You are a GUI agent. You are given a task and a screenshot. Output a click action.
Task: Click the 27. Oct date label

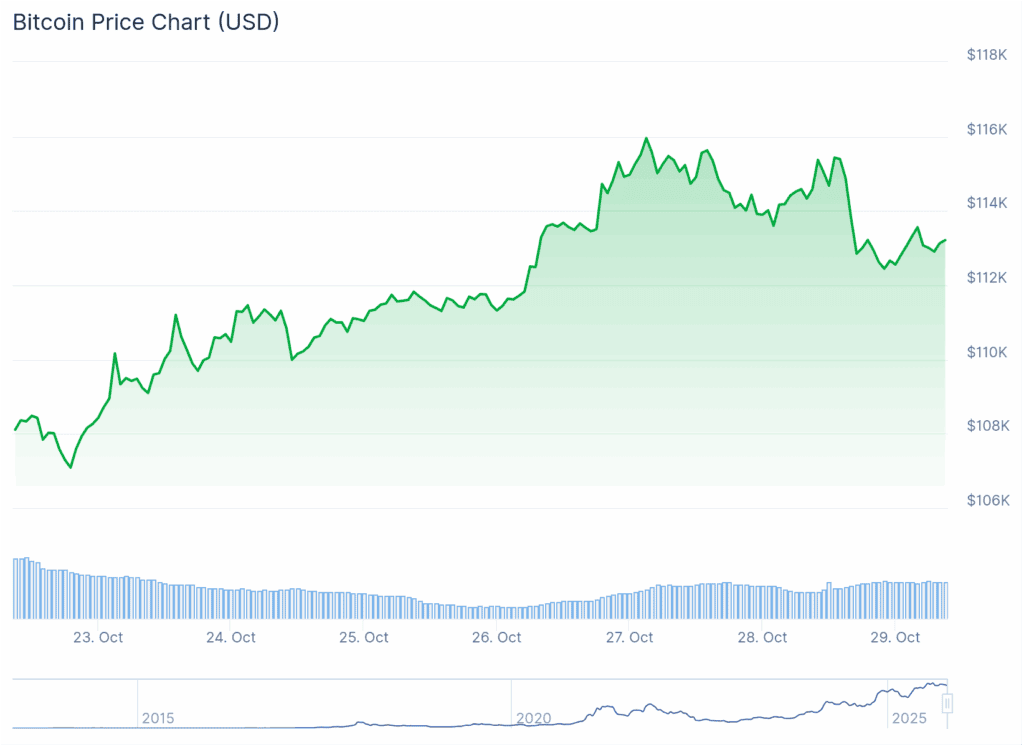click(x=629, y=637)
